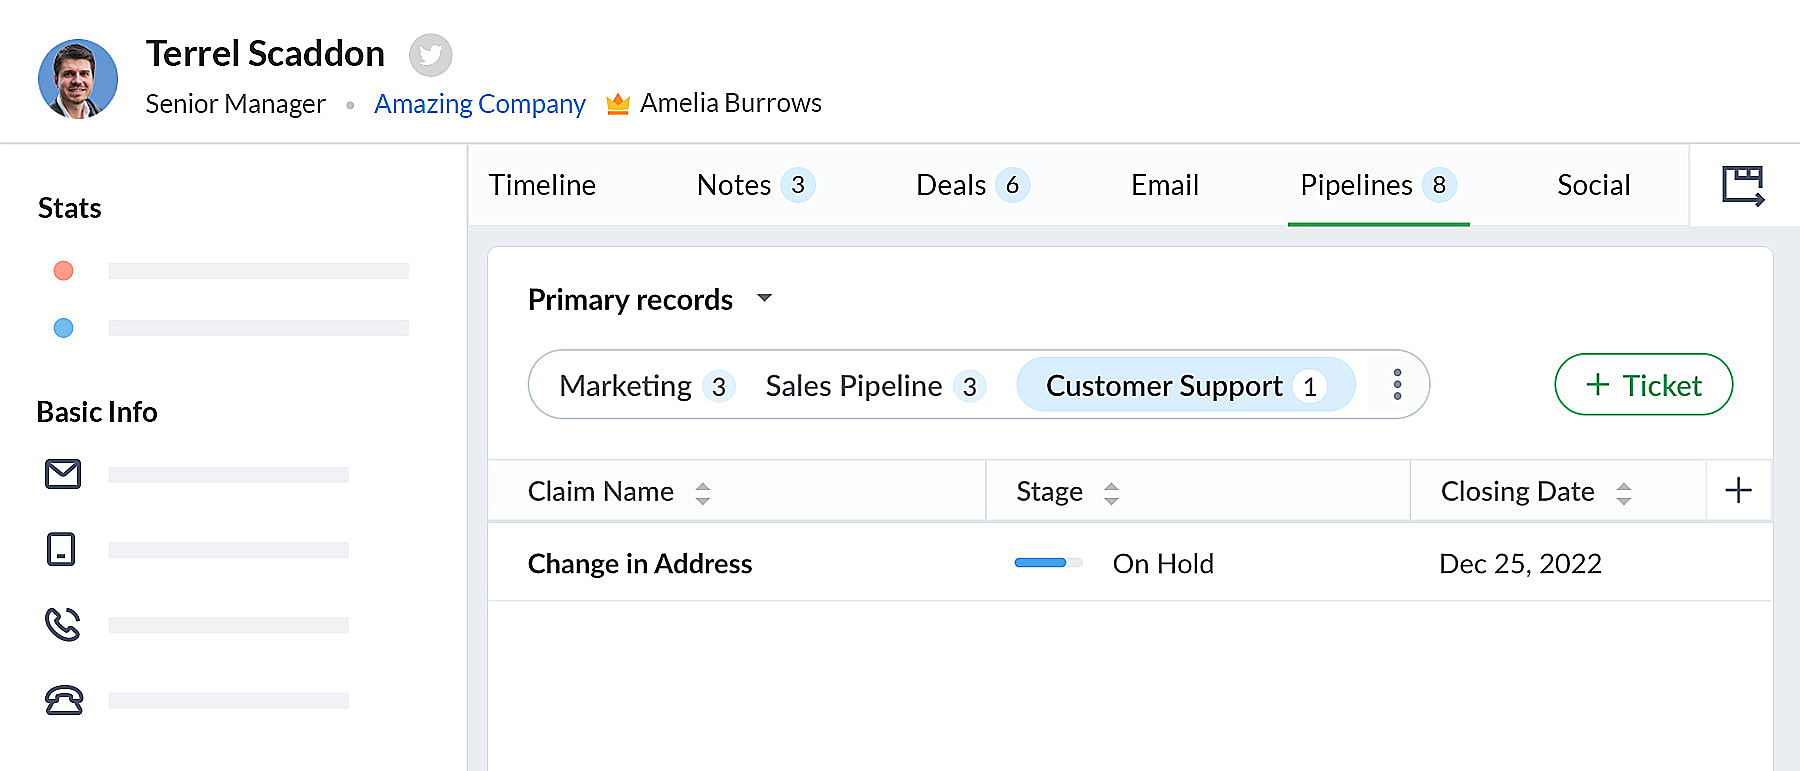Add a column with the plus icon
The height and width of the screenshot is (771, 1800).
[1738, 490]
